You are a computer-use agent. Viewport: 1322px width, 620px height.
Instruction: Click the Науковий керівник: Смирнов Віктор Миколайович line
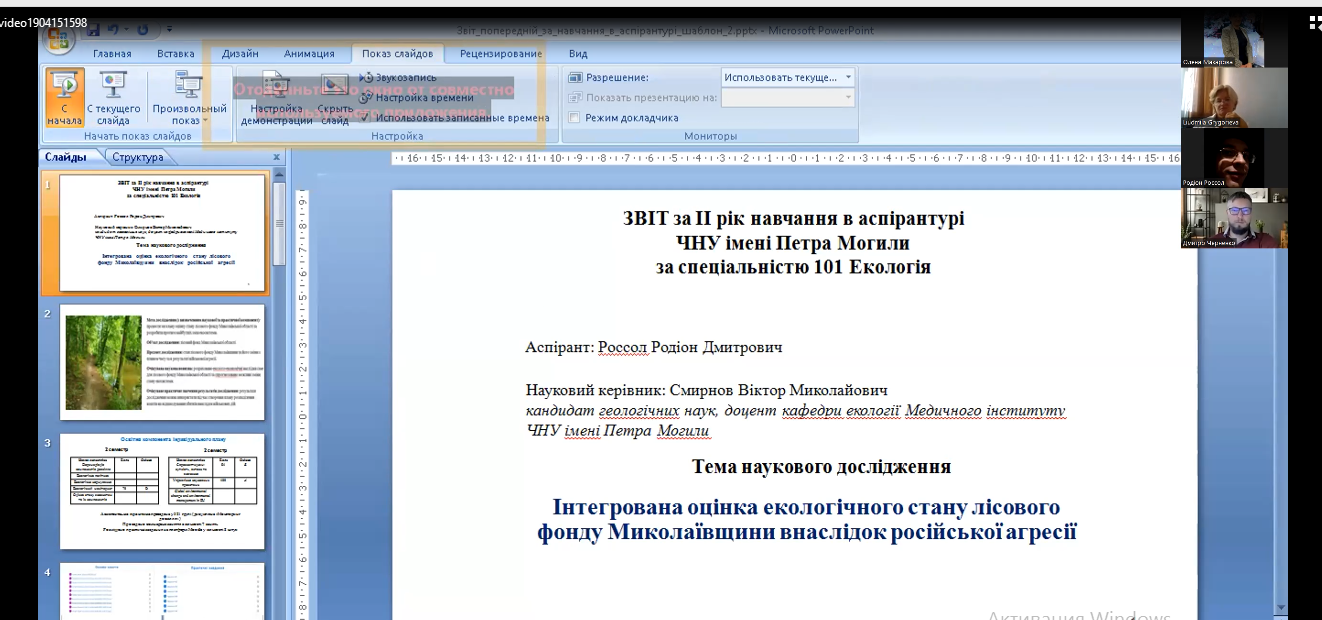706,390
